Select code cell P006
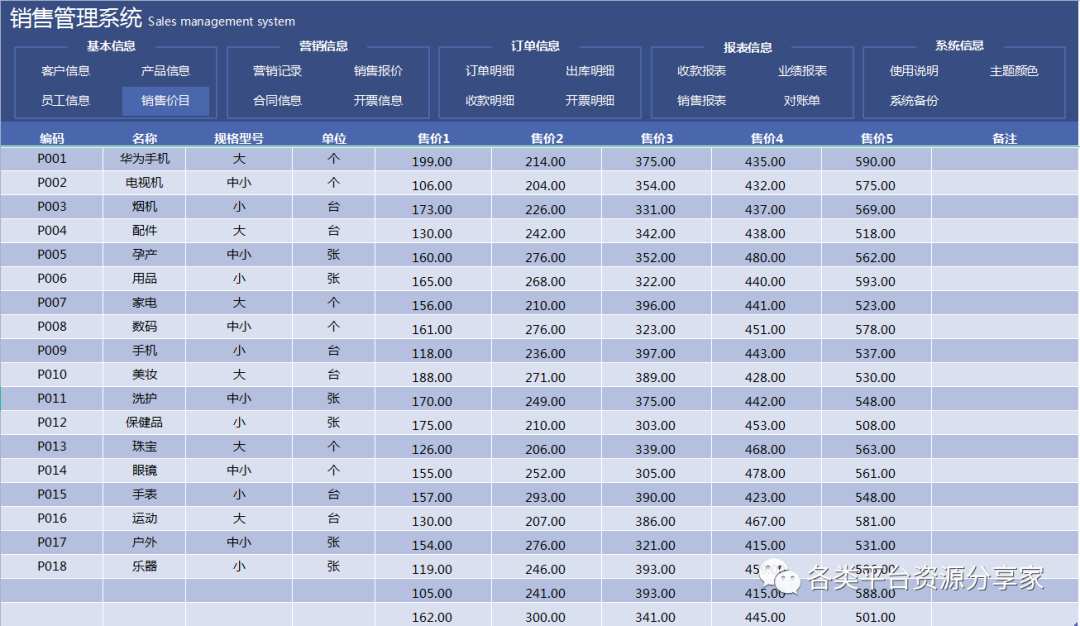Image resolution: width=1080 pixels, height=626 pixels. coord(52,279)
